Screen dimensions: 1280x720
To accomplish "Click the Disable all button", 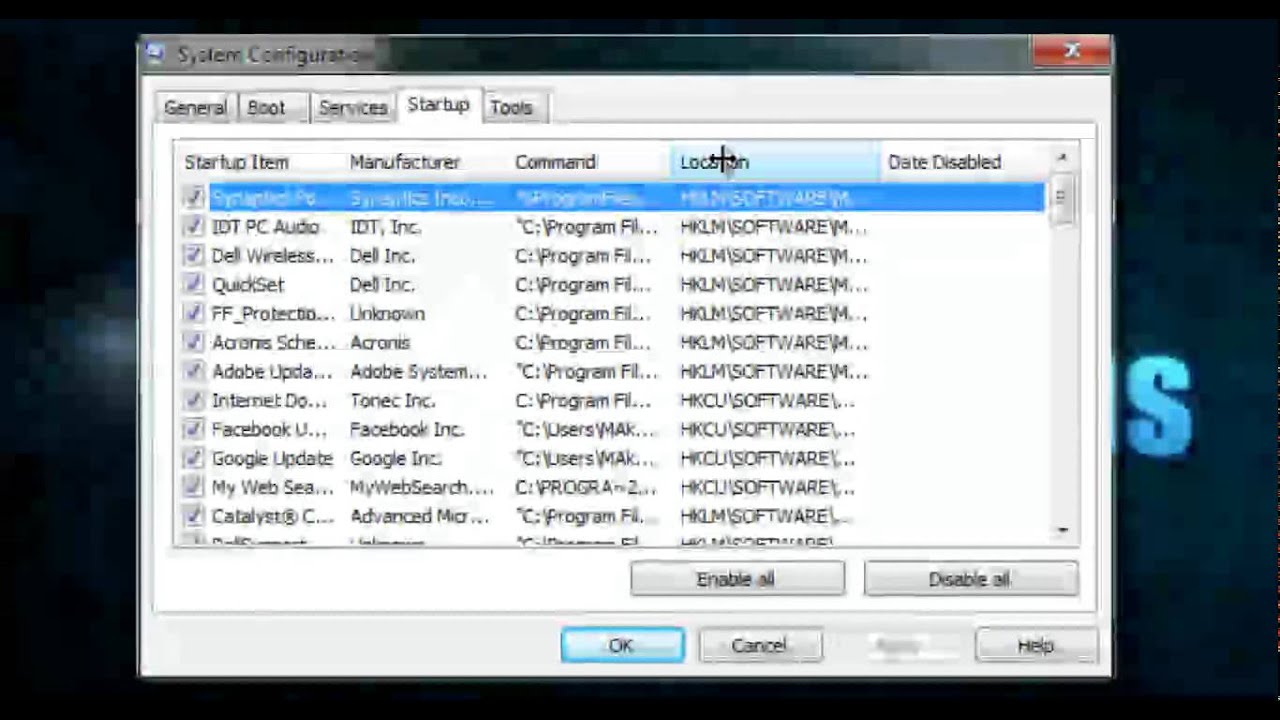I will pyautogui.click(x=970, y=579).
